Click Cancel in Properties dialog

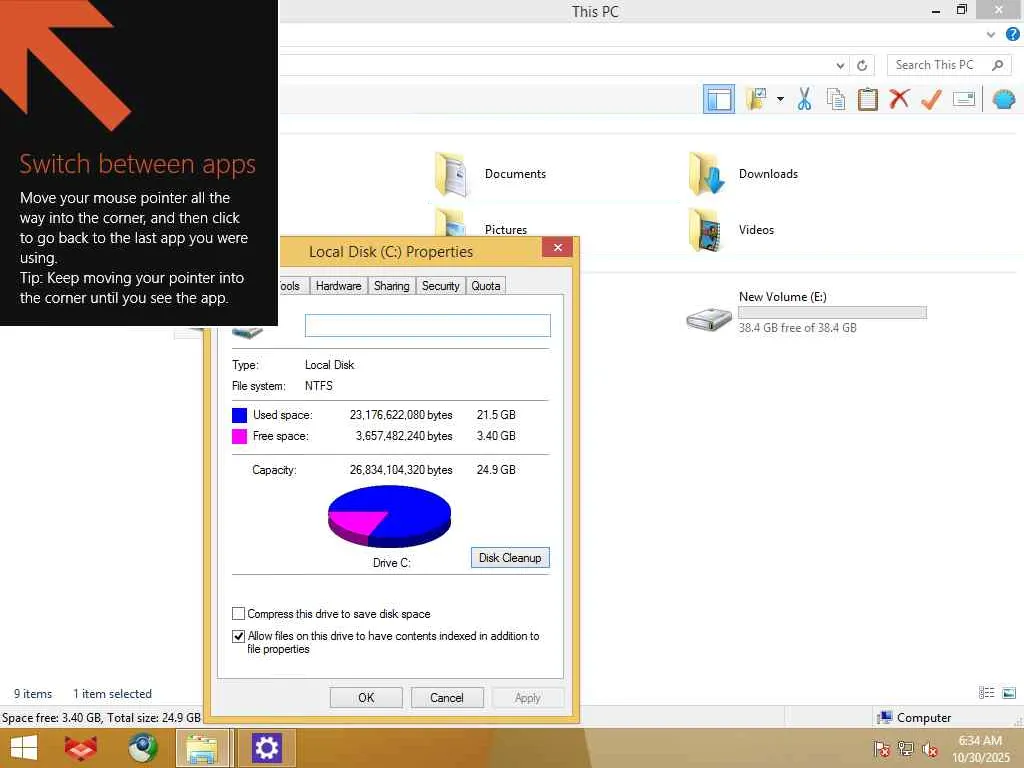click(x=447, y=697)
